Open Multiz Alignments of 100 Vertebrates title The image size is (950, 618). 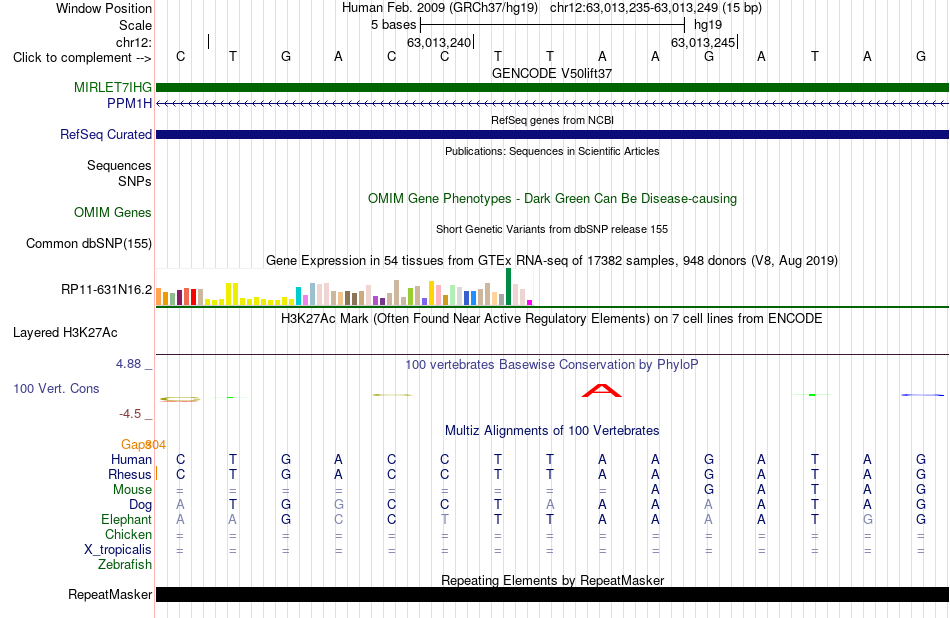coord(552,431)
